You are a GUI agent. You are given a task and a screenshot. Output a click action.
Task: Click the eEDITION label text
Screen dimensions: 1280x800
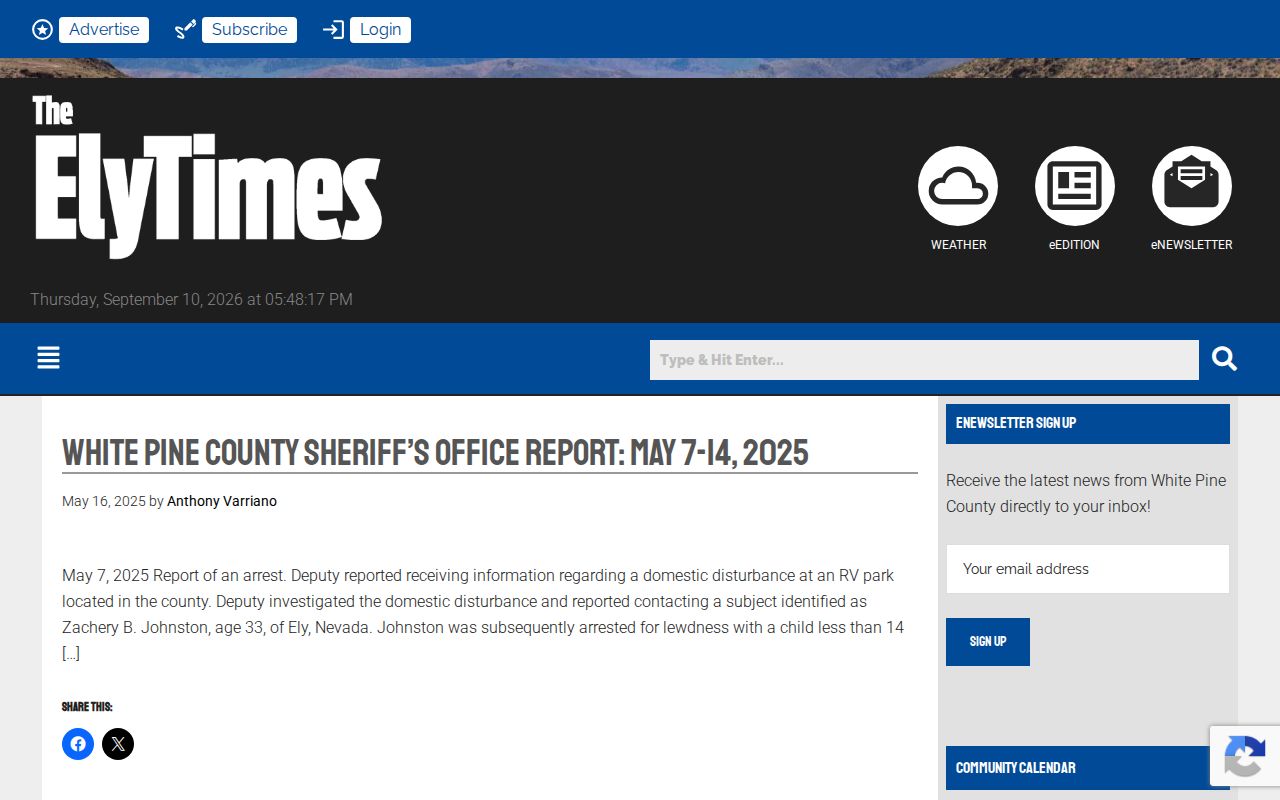tap(1074, 245)
